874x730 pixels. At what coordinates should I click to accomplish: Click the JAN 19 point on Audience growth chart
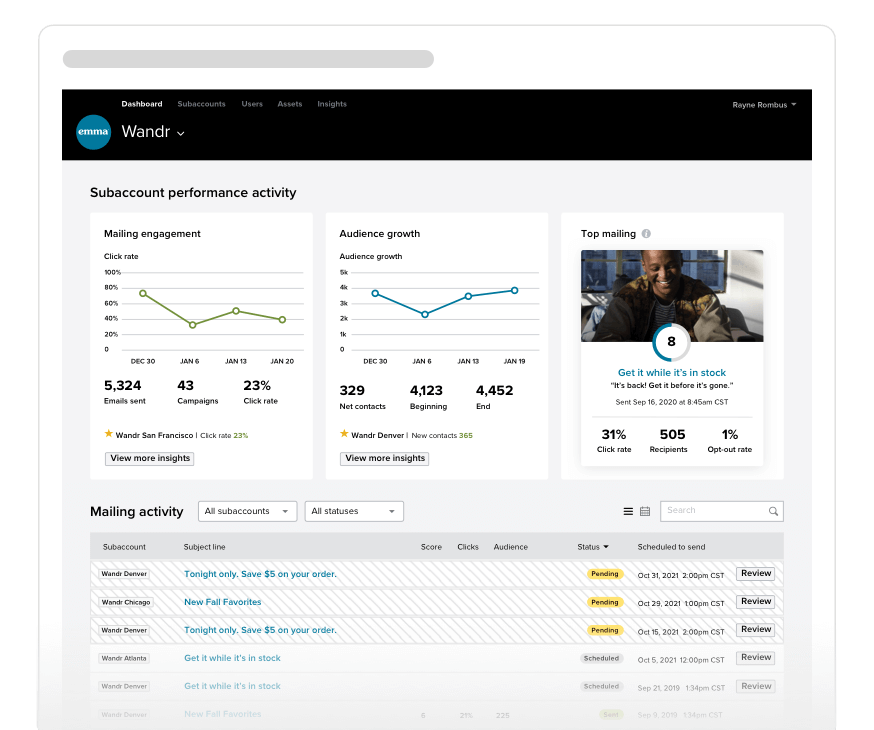[514, 290]
